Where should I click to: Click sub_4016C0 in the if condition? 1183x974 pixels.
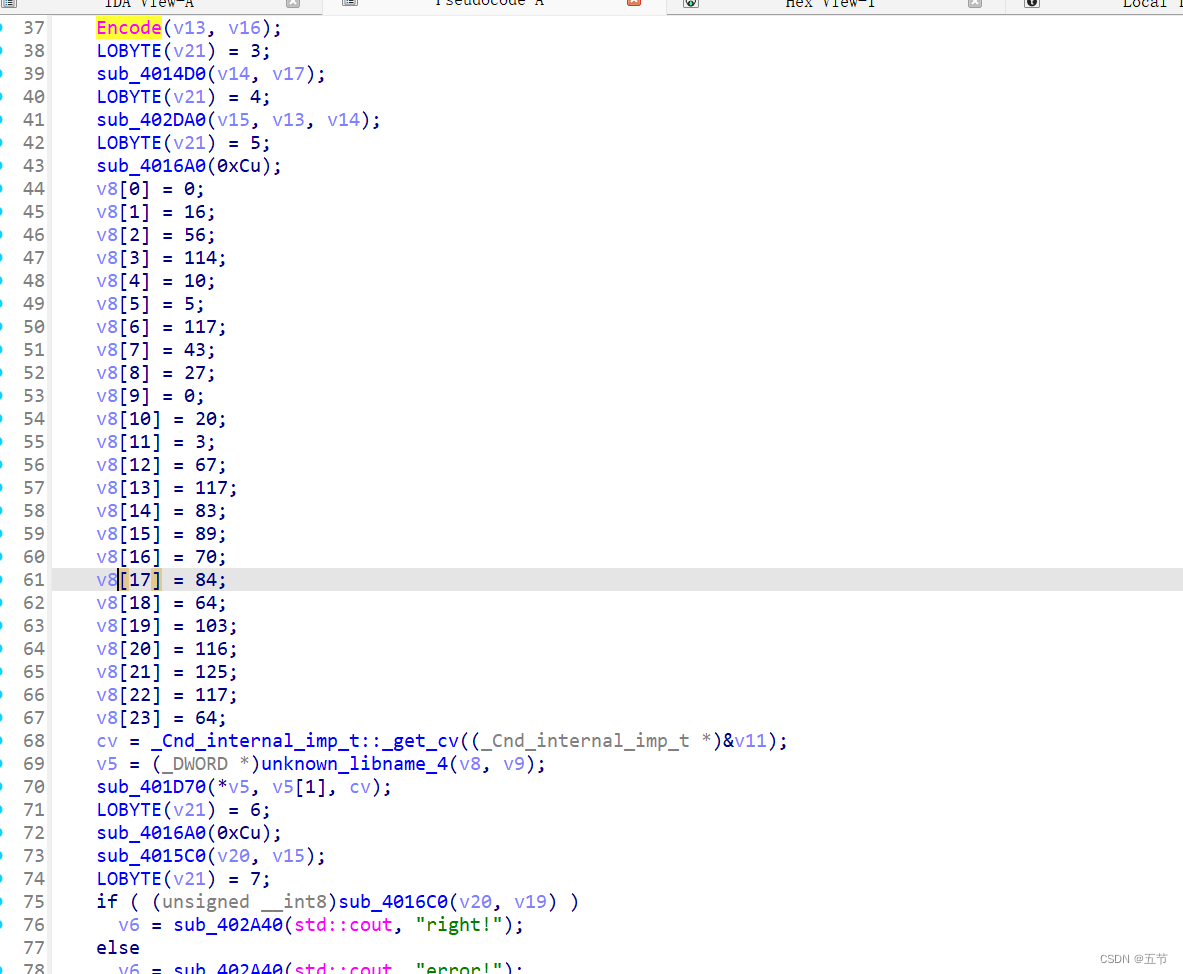click(393, 902)
